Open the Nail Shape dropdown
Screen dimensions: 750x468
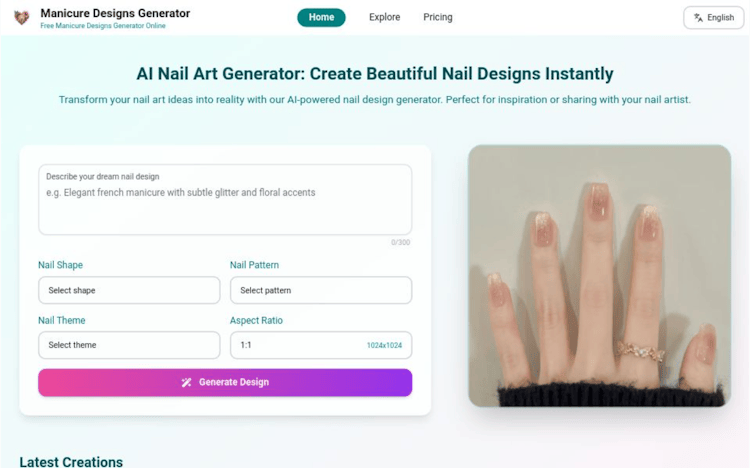click(129, 290)
